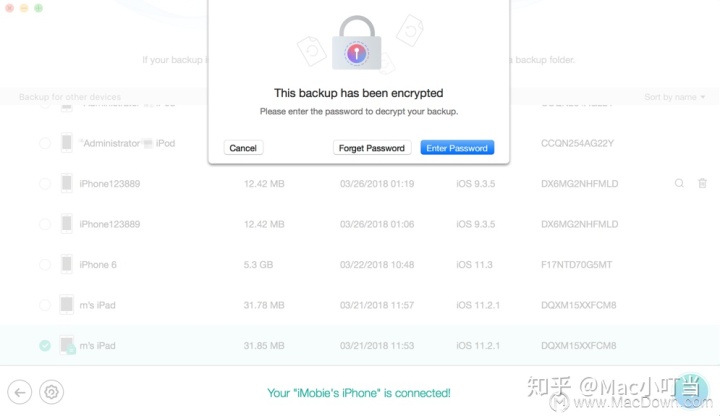Click the Enter Password button
720x416 pixels.
pos(457,148)
